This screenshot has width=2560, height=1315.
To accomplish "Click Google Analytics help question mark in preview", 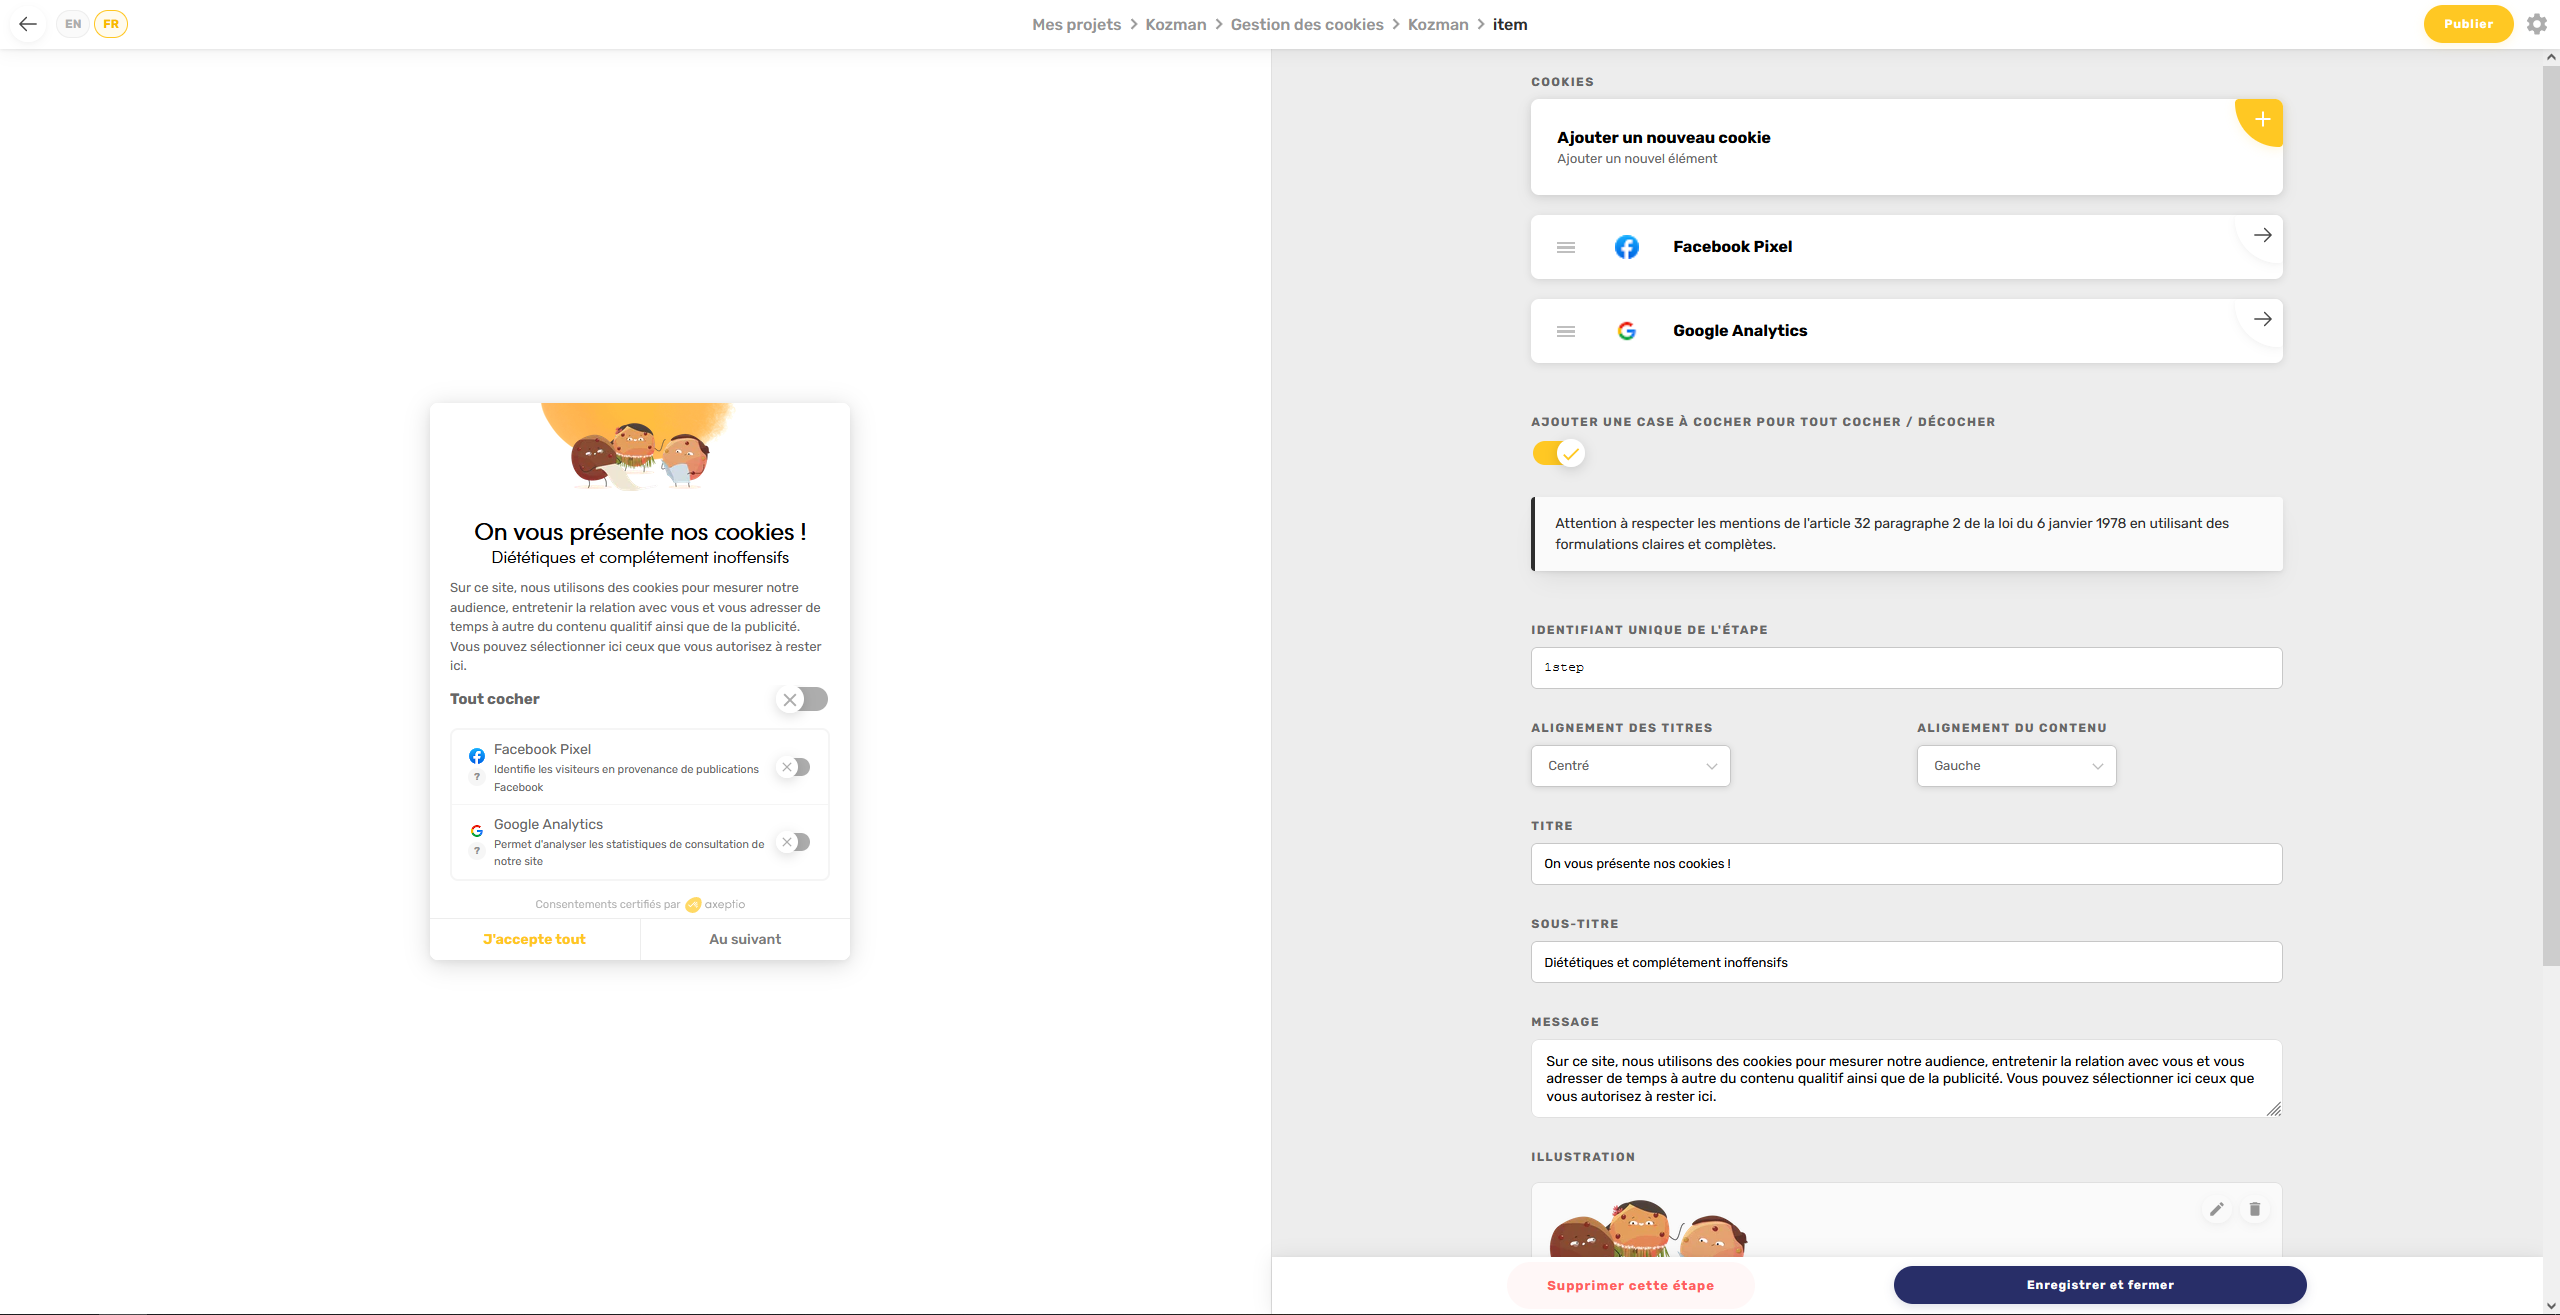I will tap(477, 851).
